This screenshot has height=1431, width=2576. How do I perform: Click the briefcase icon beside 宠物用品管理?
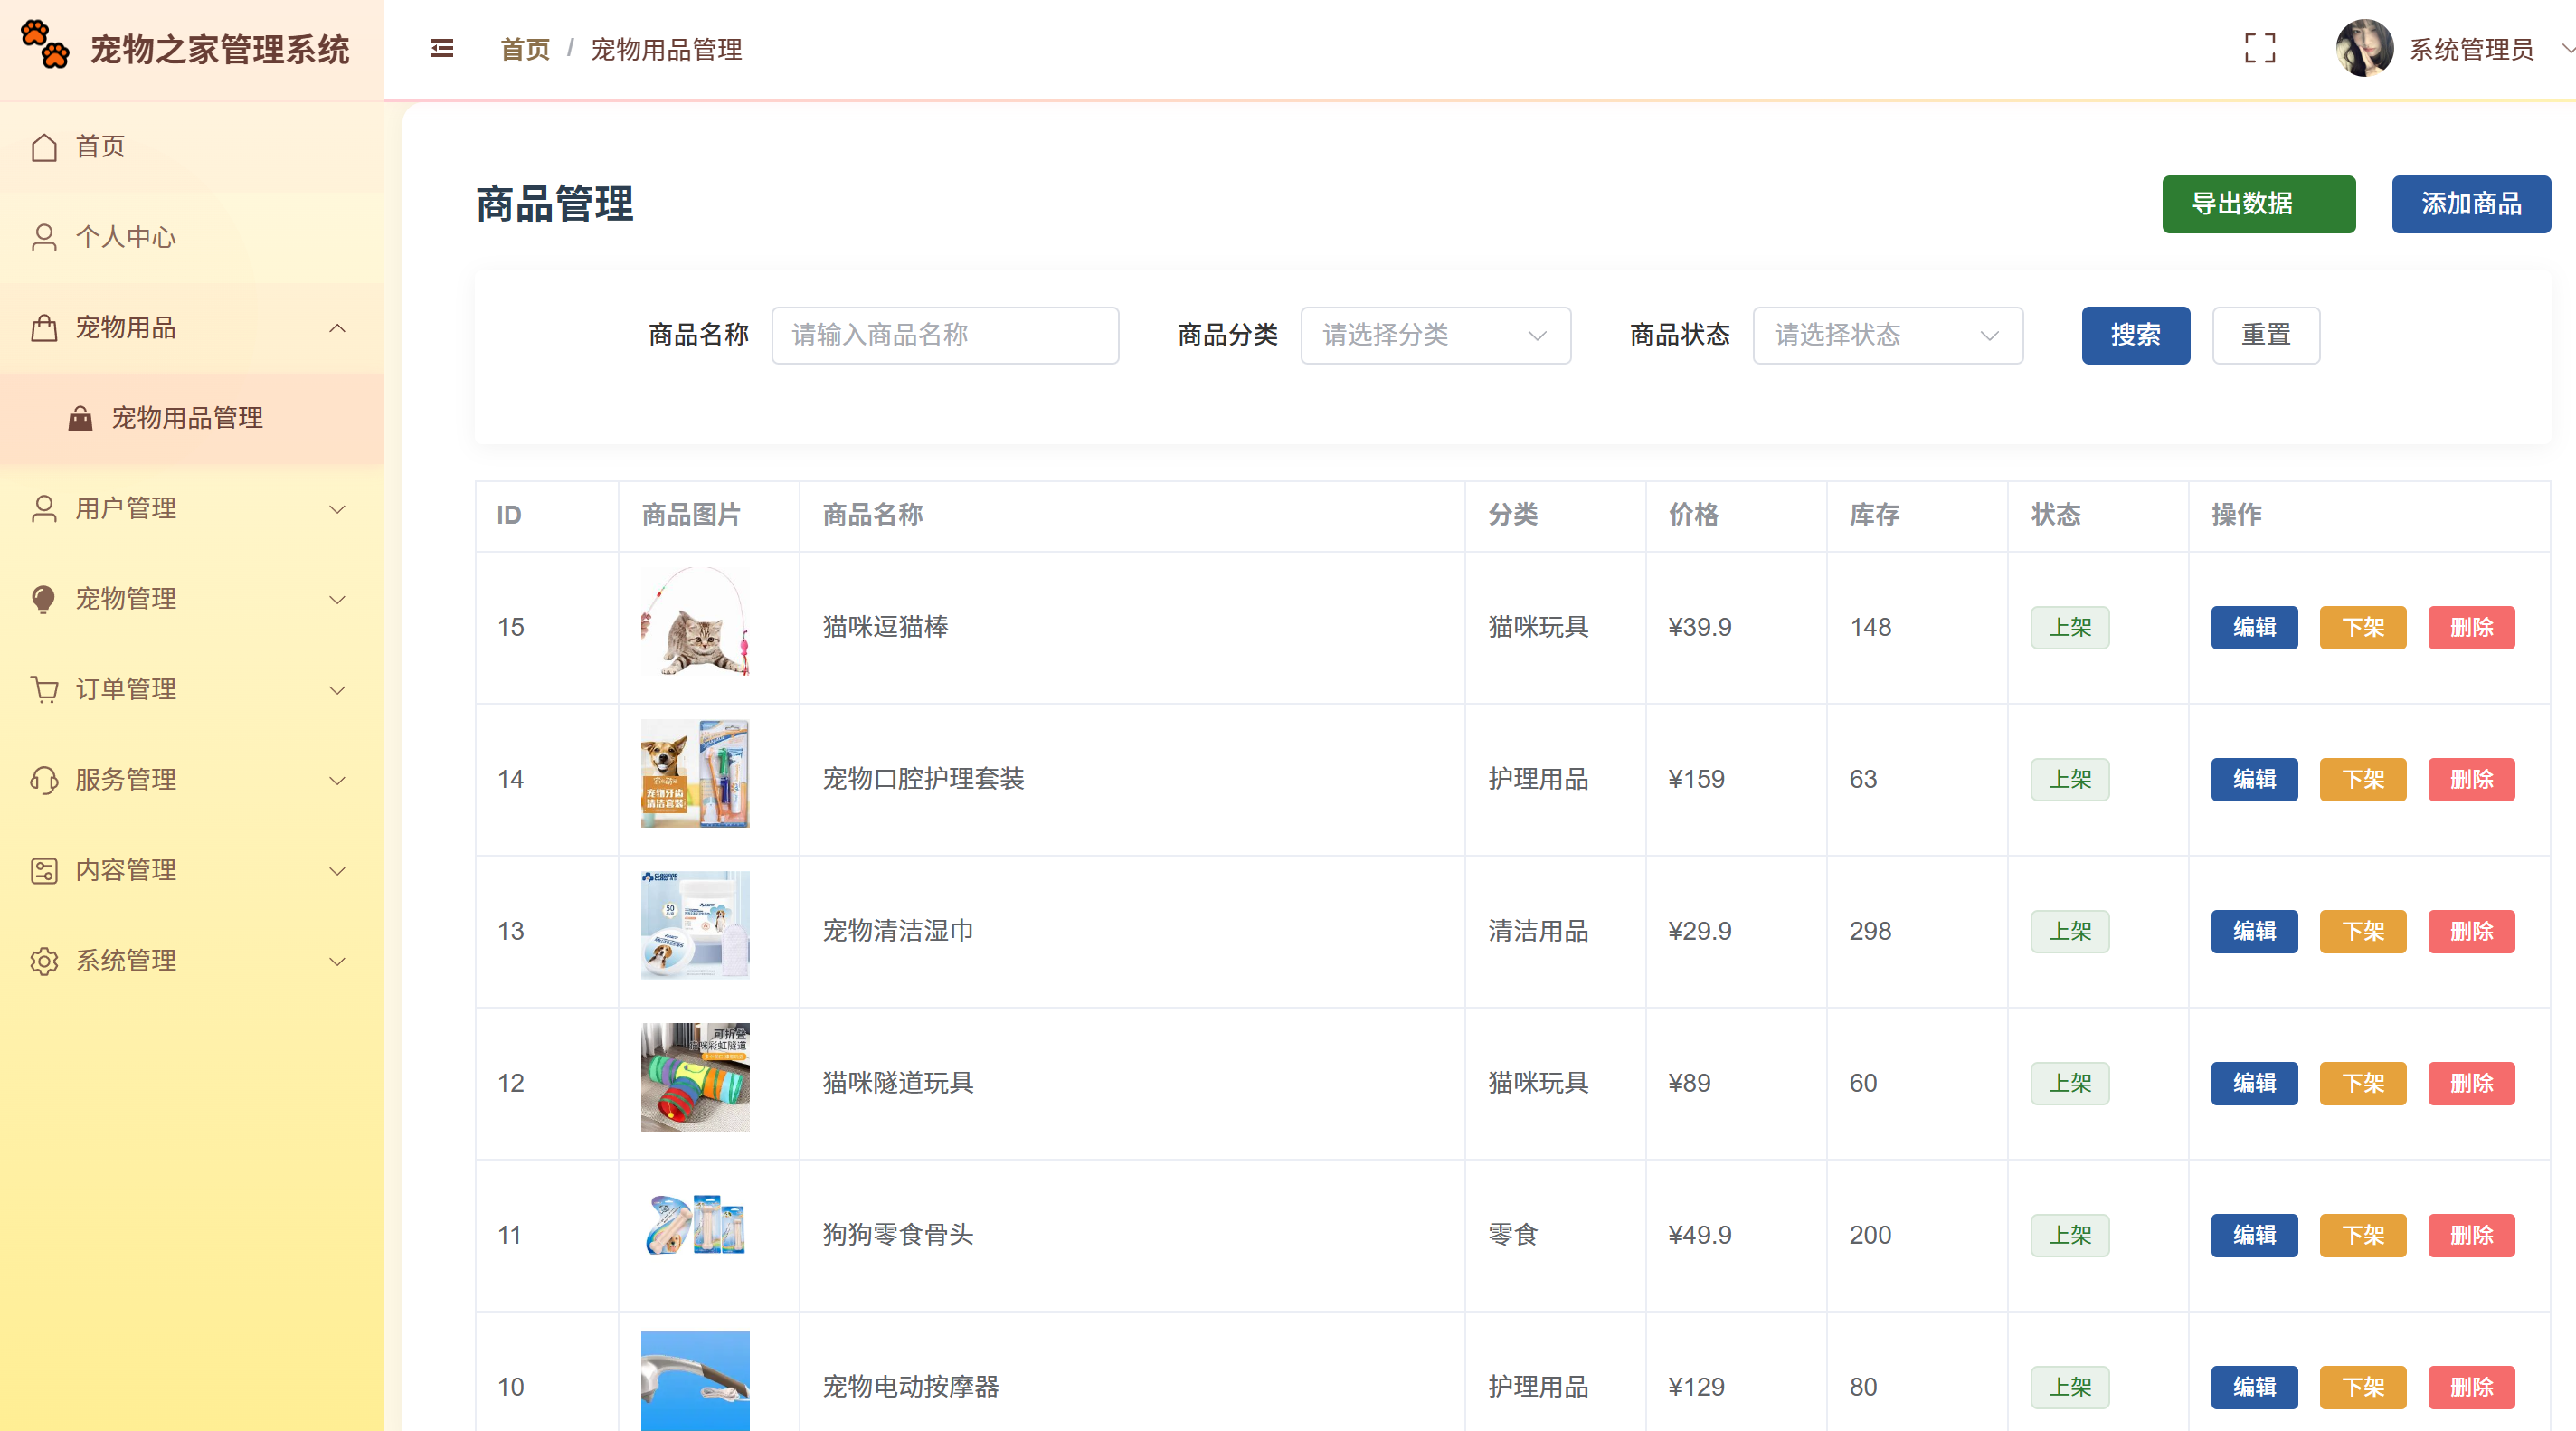coord(81,418)
